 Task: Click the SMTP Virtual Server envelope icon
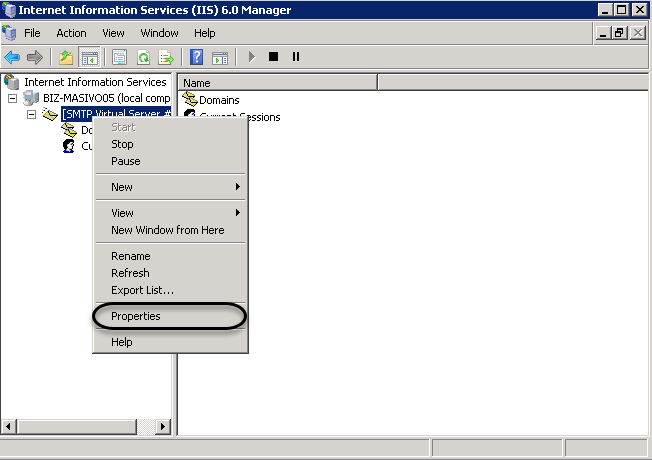point(50,114)
